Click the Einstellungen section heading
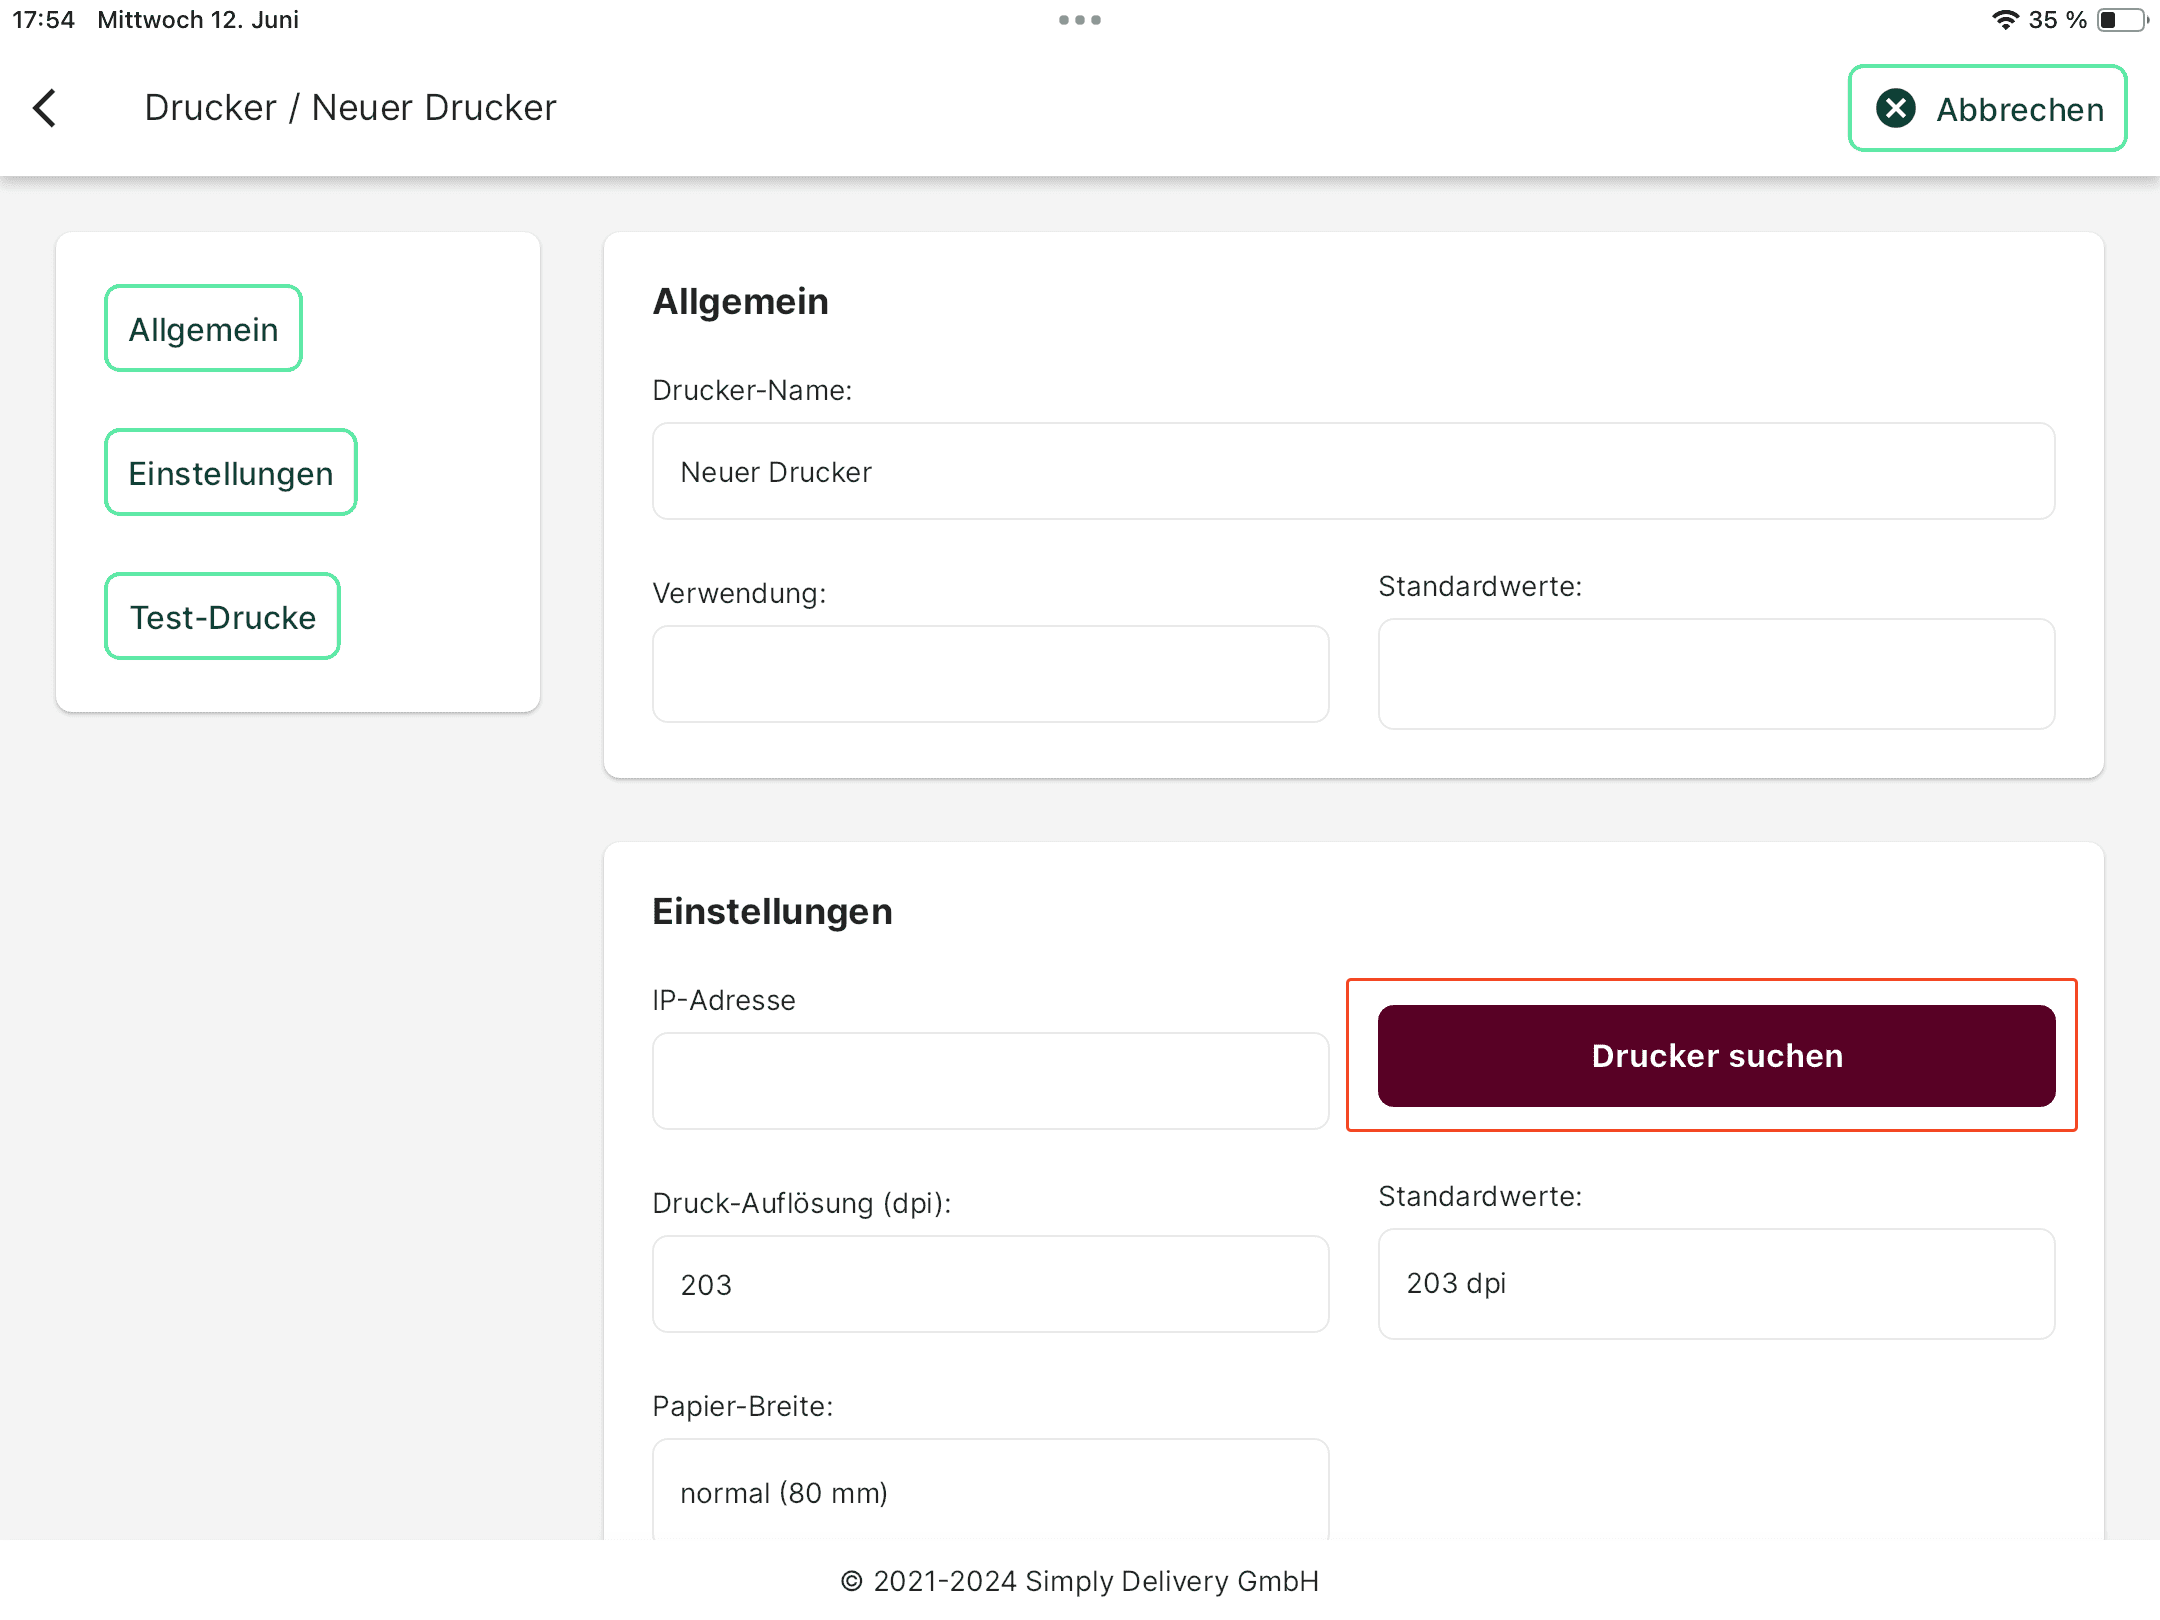This screenshot has width=2160, height=1620. 772,911
